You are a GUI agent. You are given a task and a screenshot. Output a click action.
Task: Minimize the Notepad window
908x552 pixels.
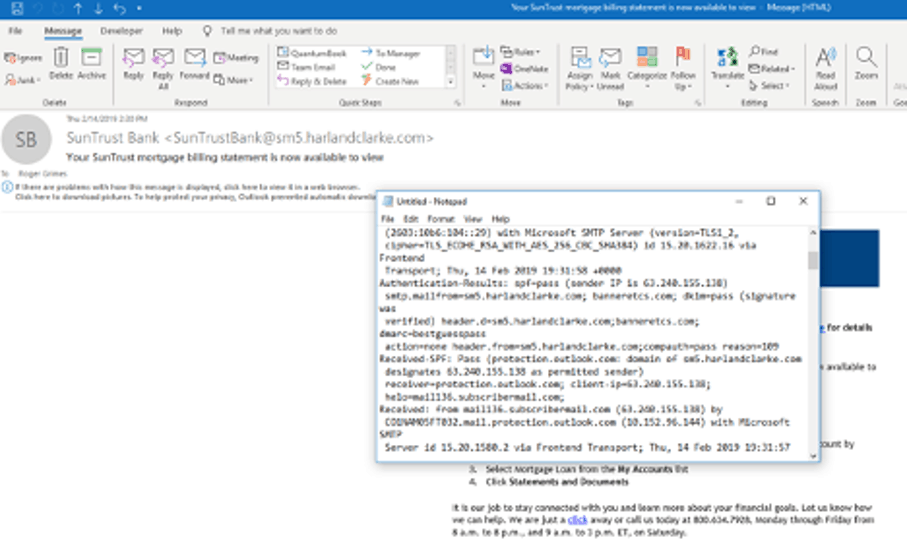point(739,201)
